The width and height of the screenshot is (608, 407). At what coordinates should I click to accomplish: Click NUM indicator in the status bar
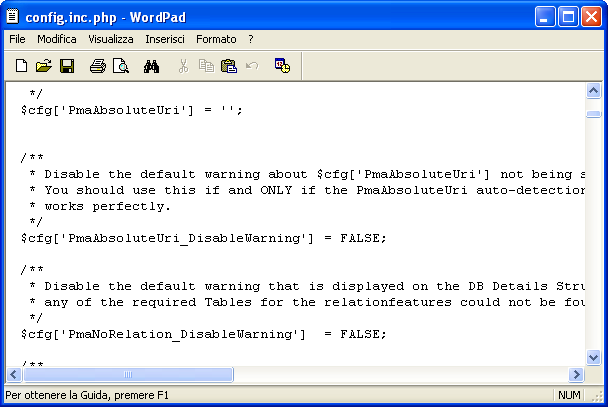pyautogui.click(x=569, y=395)
